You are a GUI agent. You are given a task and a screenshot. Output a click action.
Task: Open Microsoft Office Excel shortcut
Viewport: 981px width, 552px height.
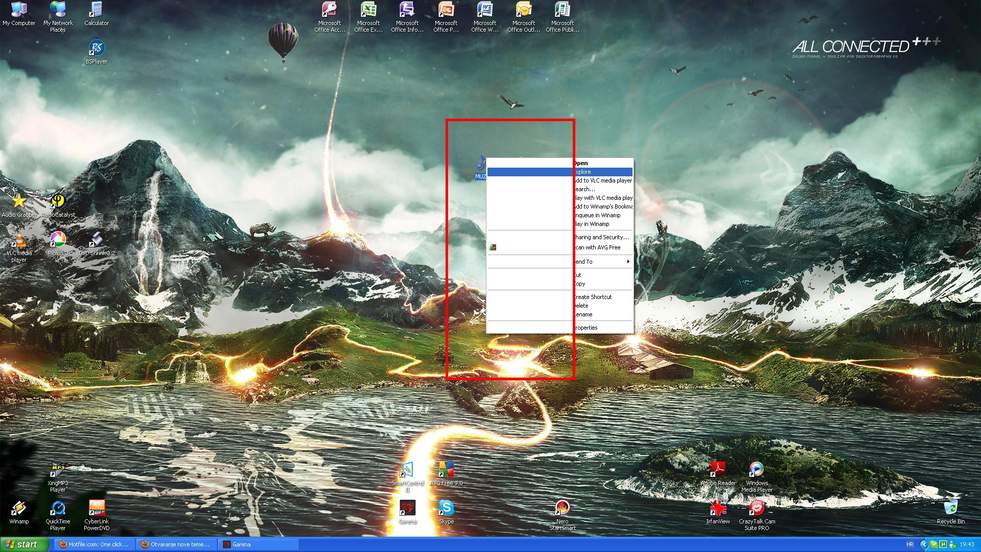[x=368, y=17]
